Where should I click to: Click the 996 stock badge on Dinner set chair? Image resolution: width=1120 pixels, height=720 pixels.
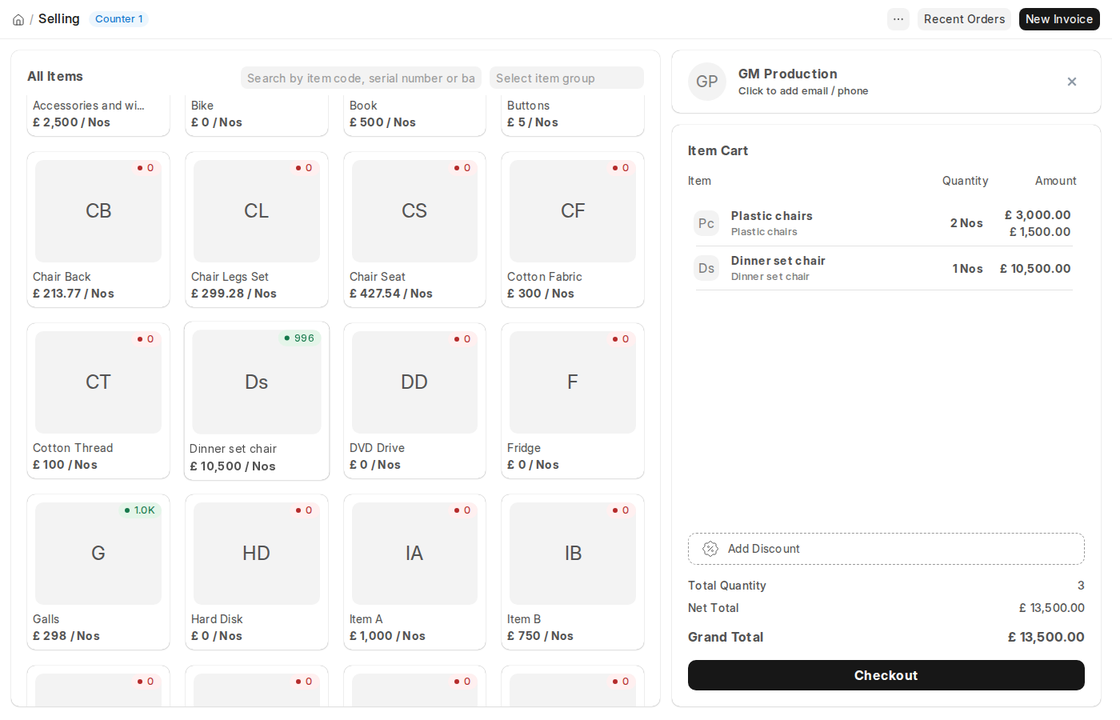point(299,339)
